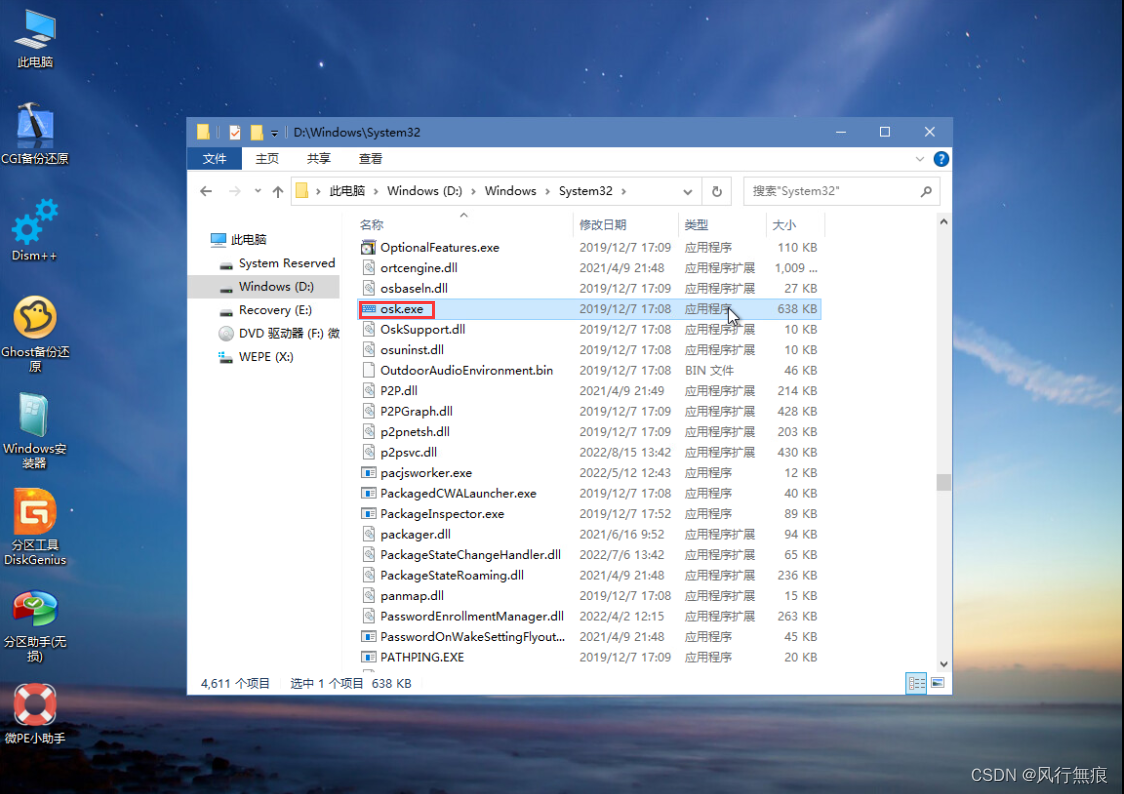
Task: Go back with the left arrow
Action: (x=206, y=191)
